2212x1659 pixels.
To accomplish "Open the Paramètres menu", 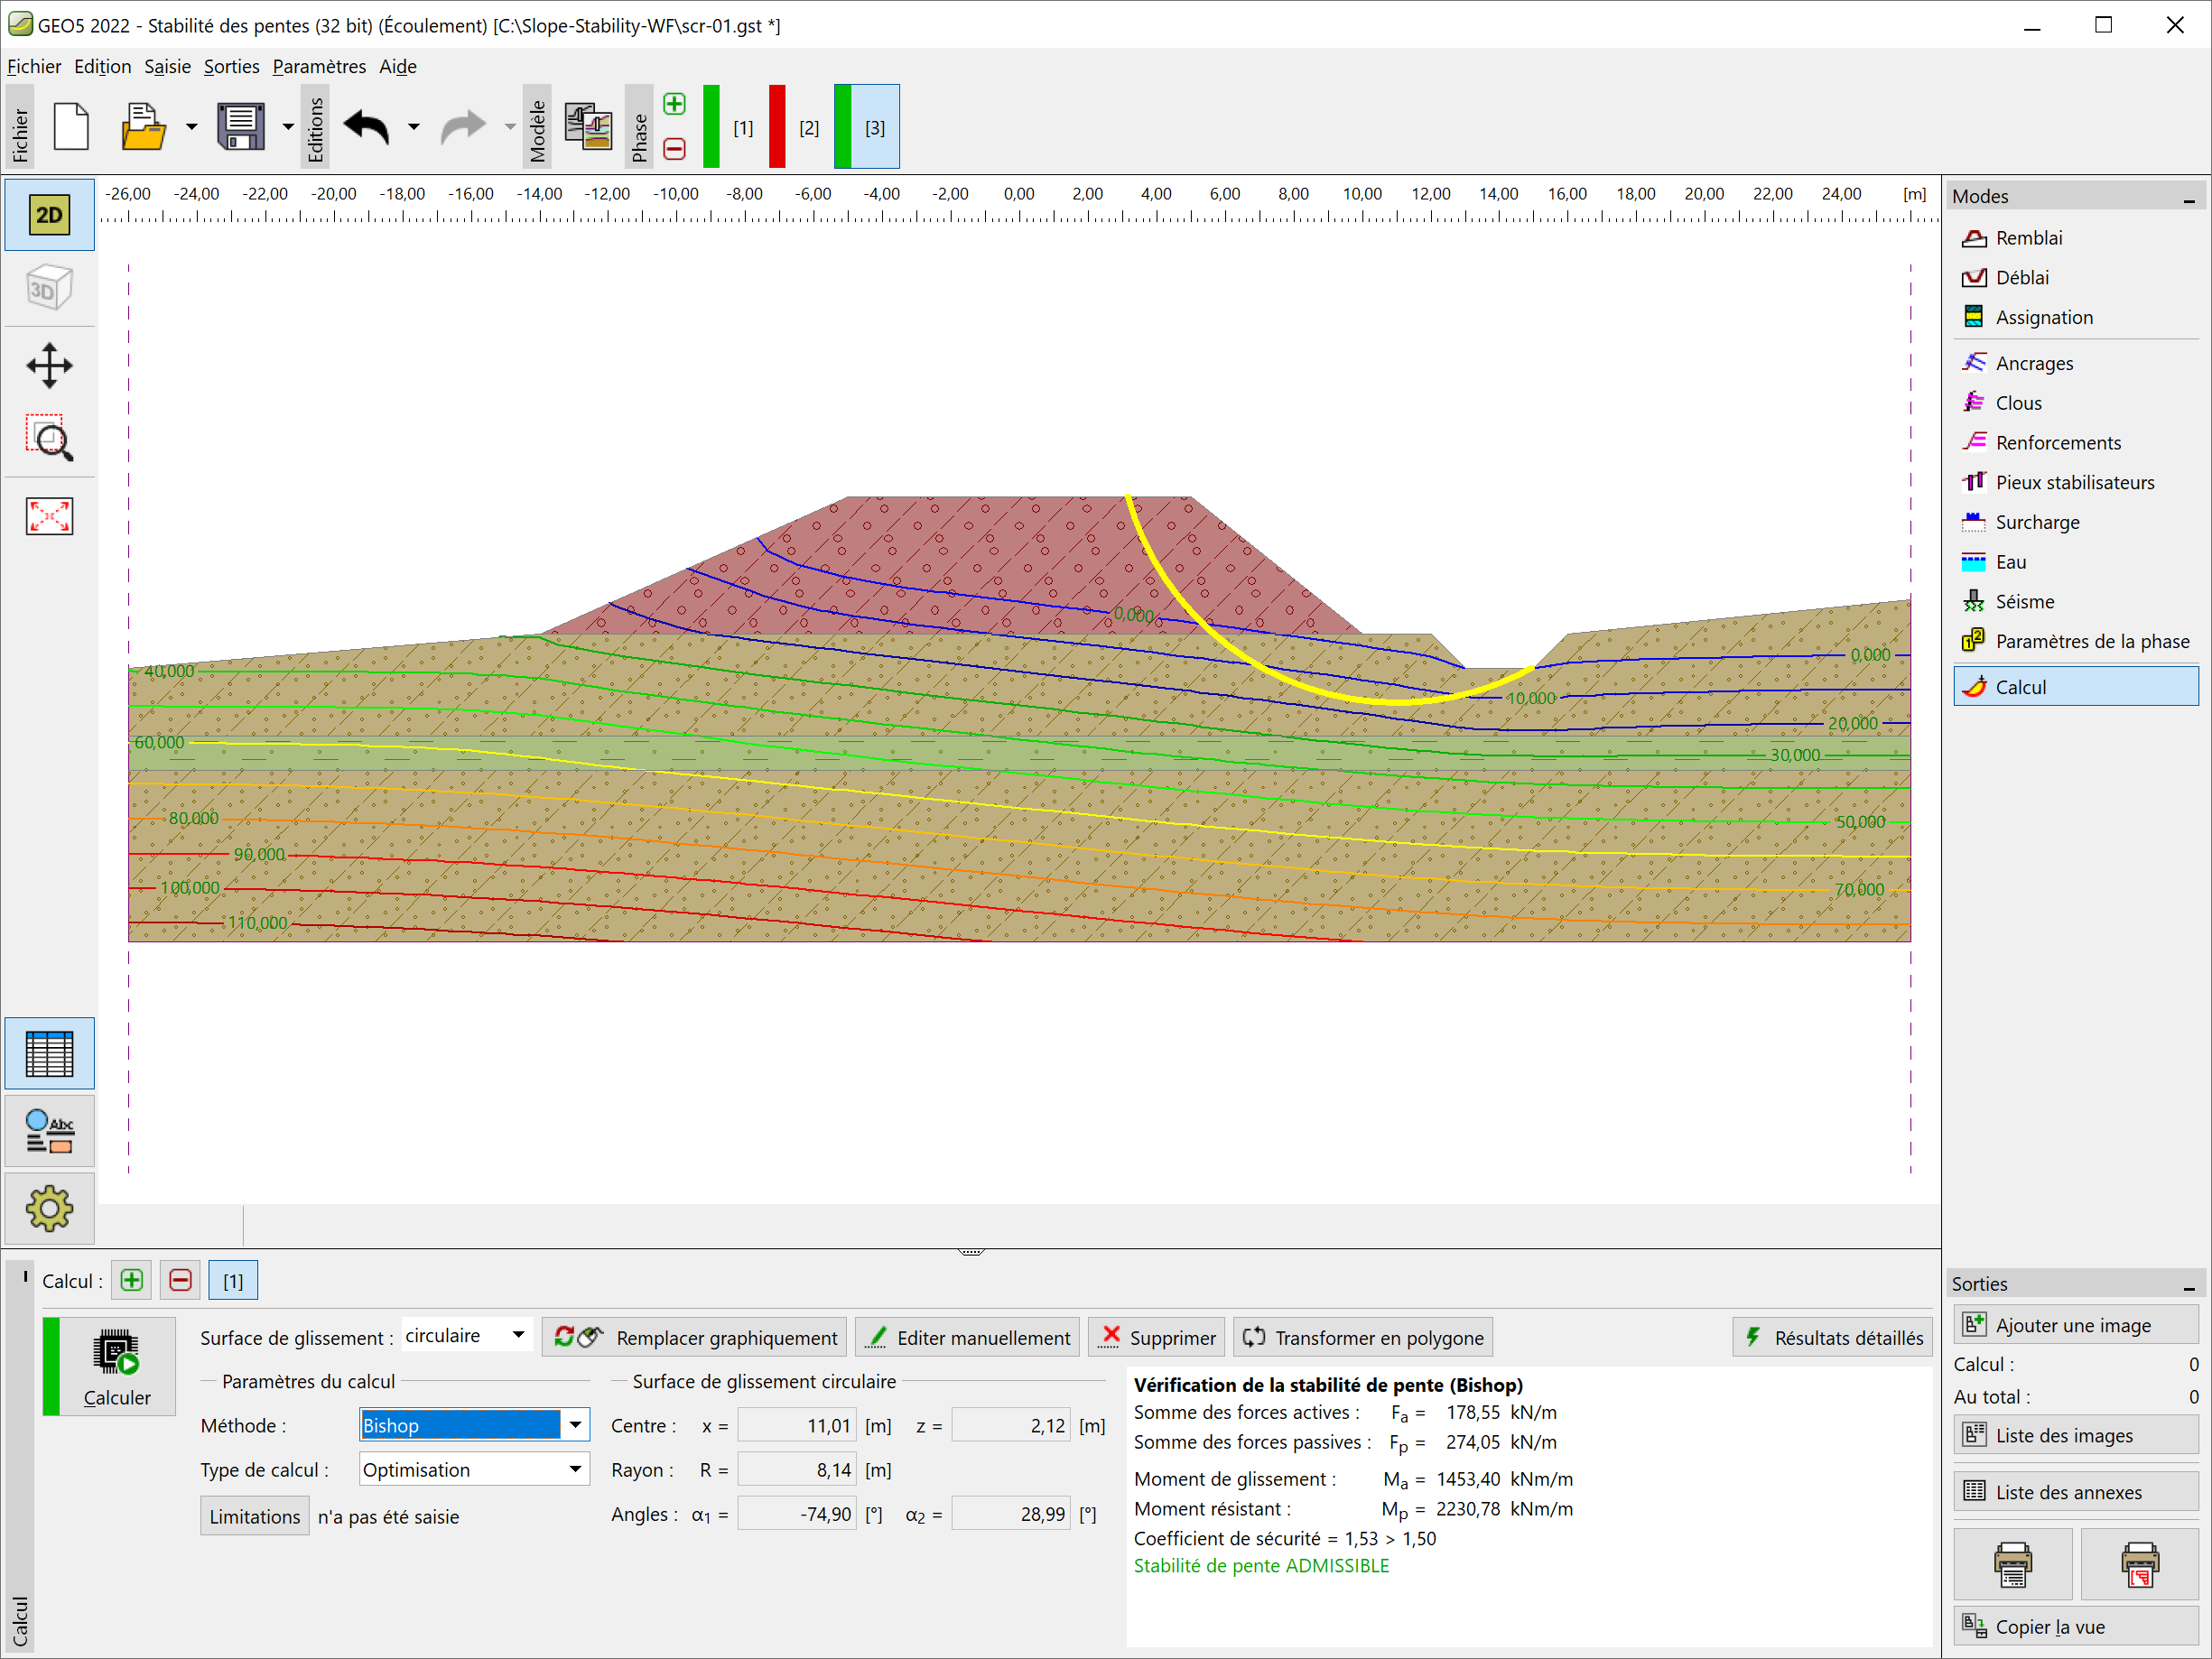I will [x=319, y=67].
